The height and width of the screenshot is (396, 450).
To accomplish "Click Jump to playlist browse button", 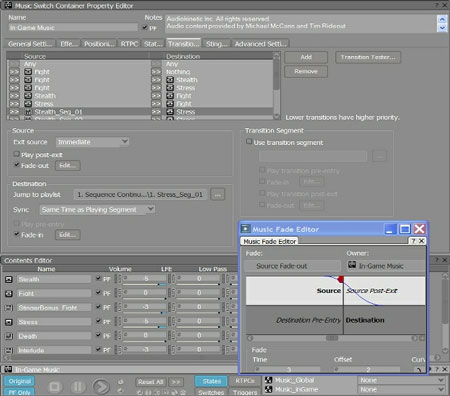I will (x=218, y=194).
